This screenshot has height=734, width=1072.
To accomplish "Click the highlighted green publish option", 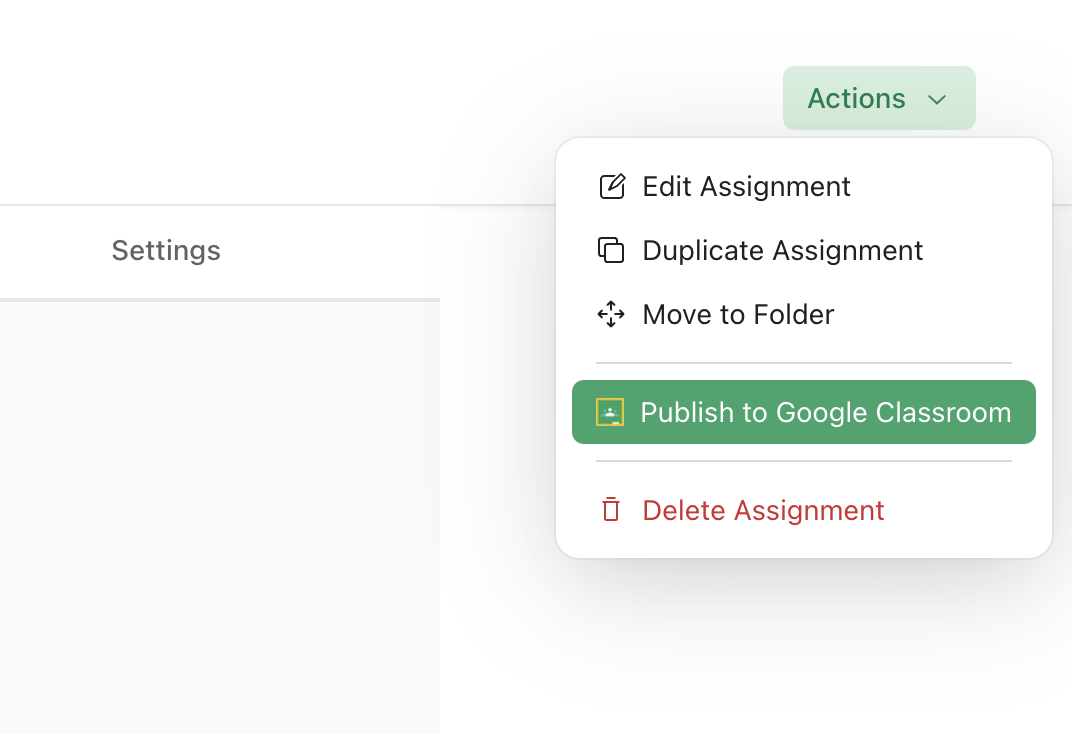I will (826, 412).
